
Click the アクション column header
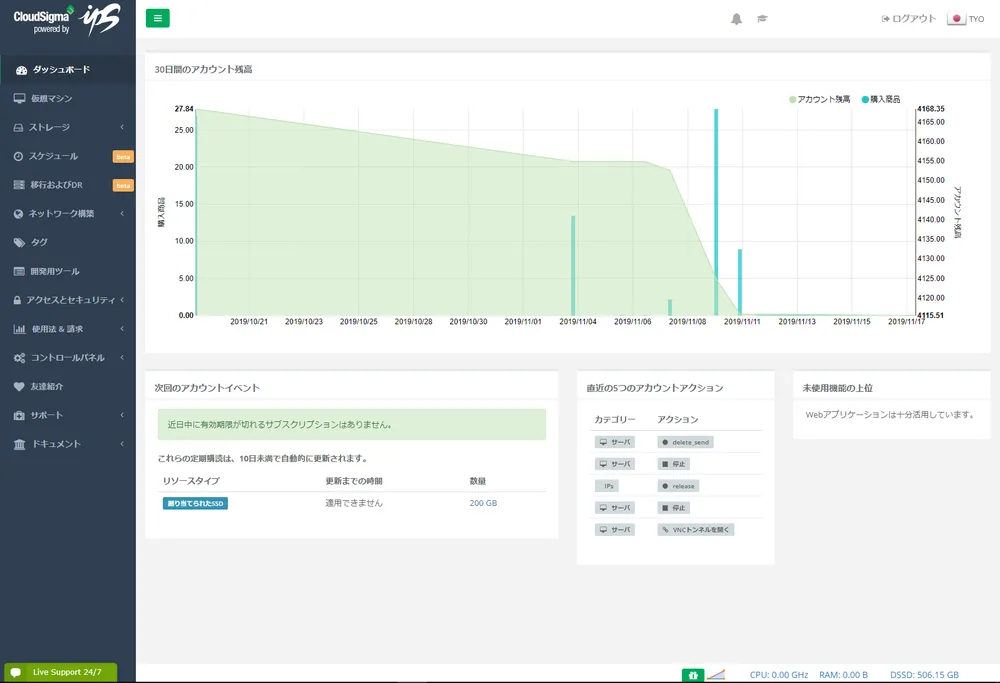click(x=678, y=420)
